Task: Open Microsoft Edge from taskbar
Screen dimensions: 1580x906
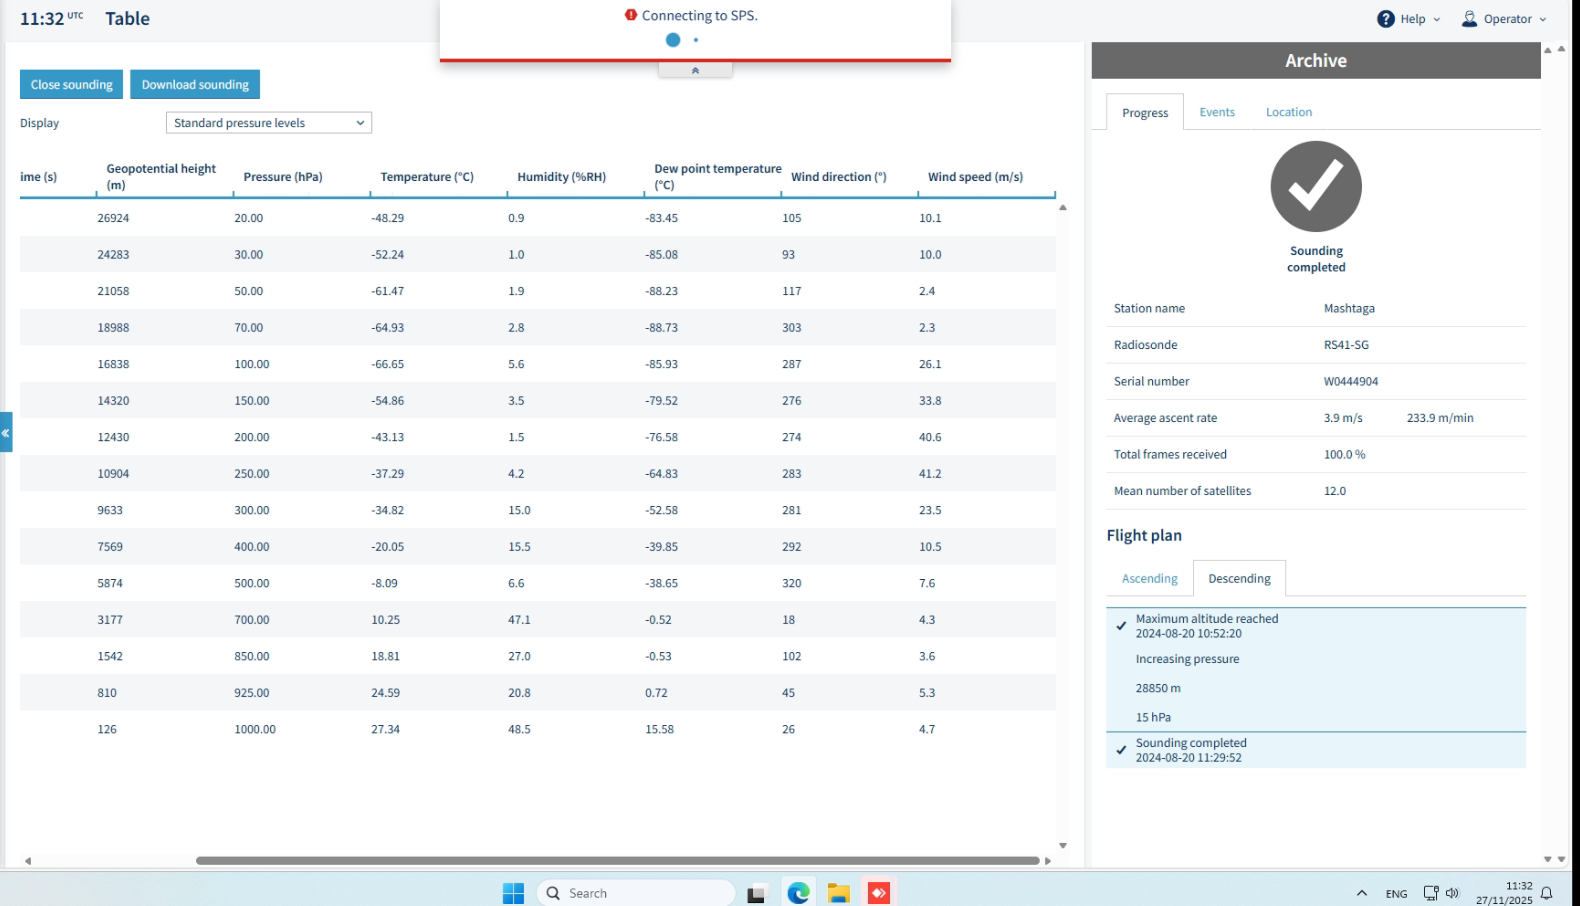Action: coord(798,893)
